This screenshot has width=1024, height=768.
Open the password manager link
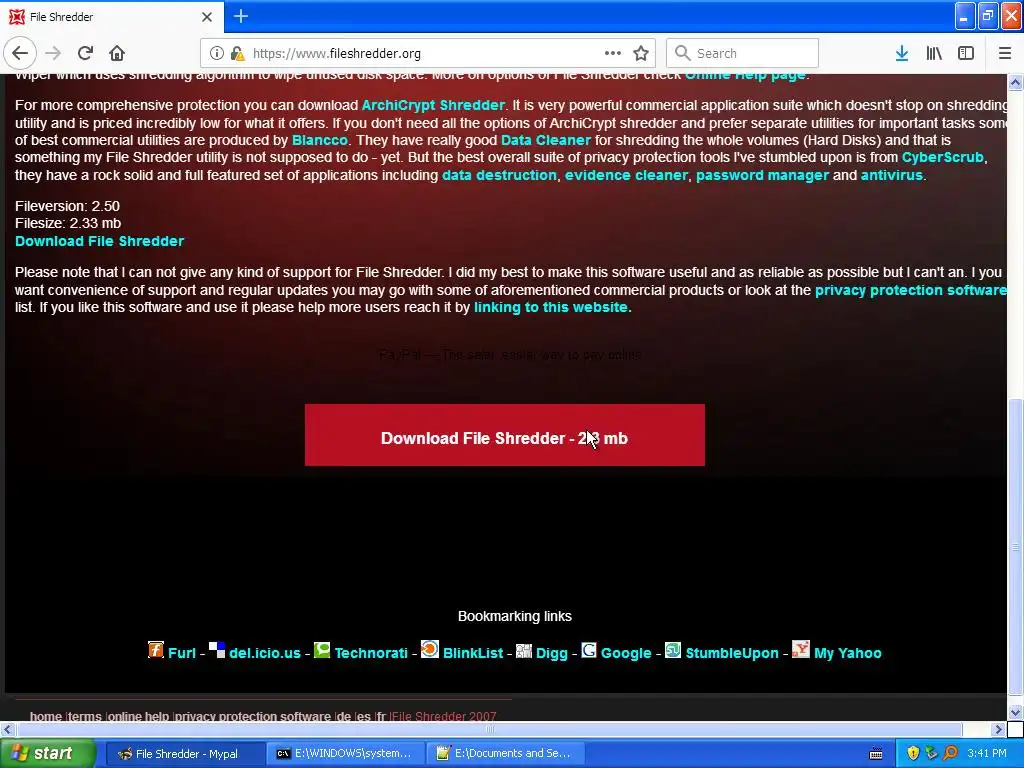[x=762, y=175]
